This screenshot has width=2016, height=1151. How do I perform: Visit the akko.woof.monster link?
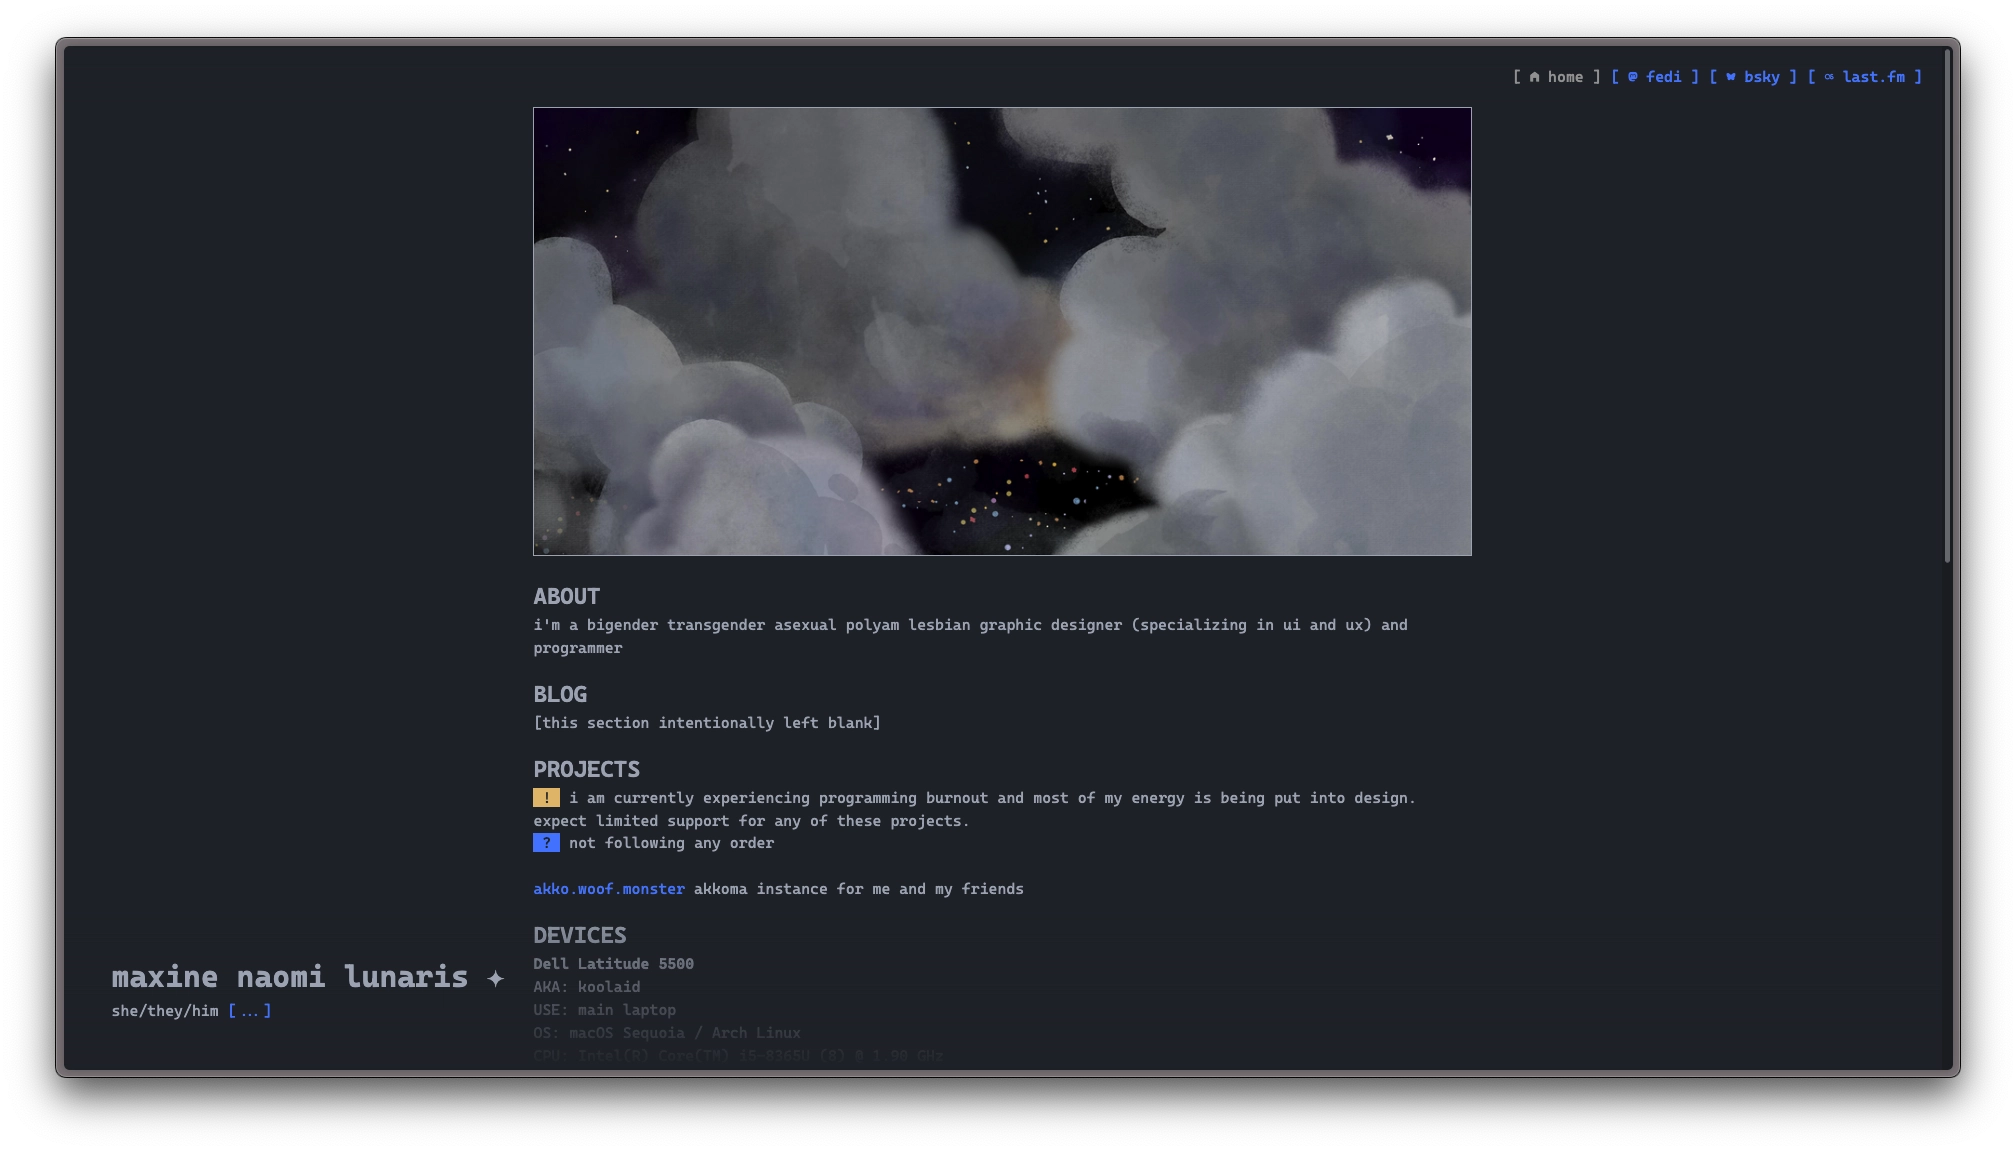609,889
